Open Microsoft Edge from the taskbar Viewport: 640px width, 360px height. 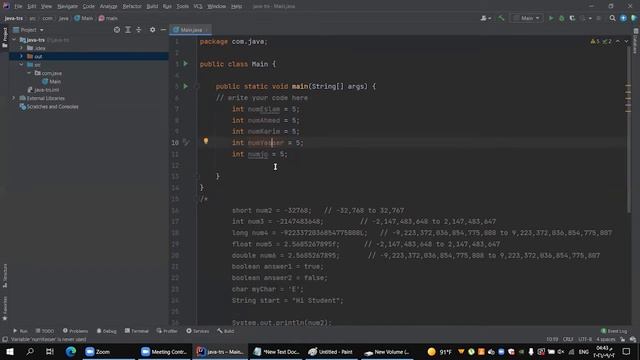pyautogui.click(x=71, y=351)
